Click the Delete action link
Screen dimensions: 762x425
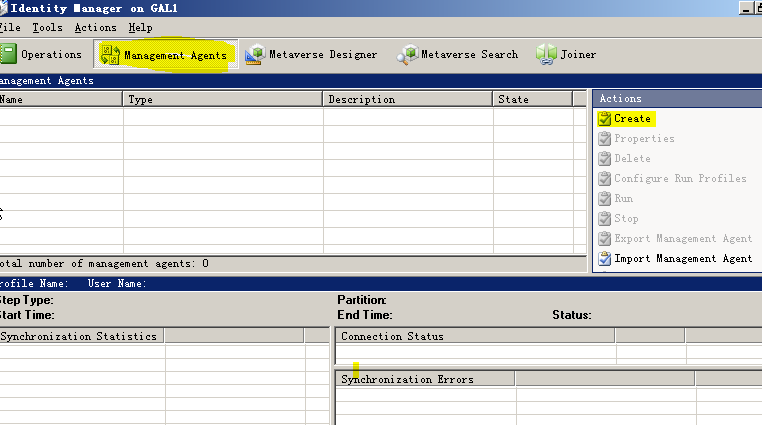coord(632,158)
